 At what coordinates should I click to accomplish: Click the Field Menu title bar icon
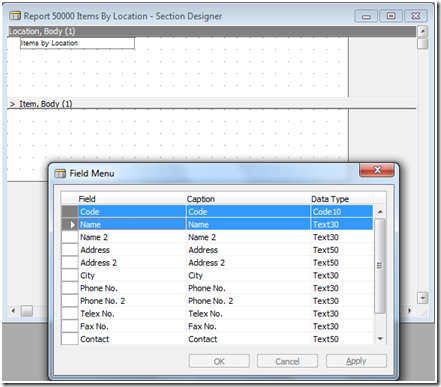pyautogui.click(x=60, y=173)
